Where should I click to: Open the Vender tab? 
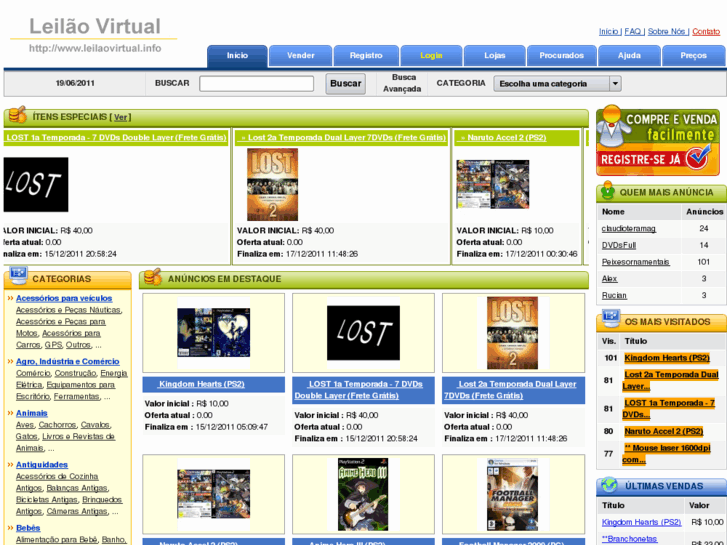point(300,56)
